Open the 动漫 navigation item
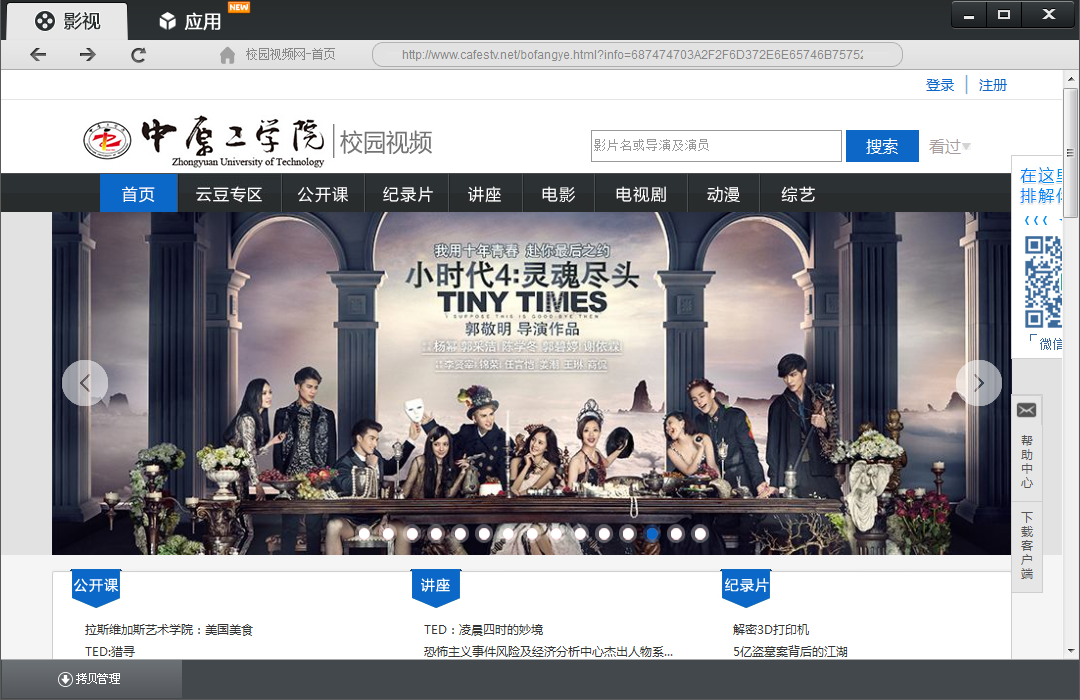The width and height of the screenshot is (1080, 700). pos(723,194)
